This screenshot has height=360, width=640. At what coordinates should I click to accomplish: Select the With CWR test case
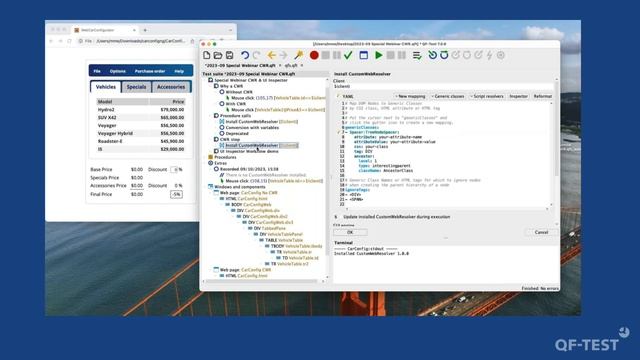tap(236, 104)
